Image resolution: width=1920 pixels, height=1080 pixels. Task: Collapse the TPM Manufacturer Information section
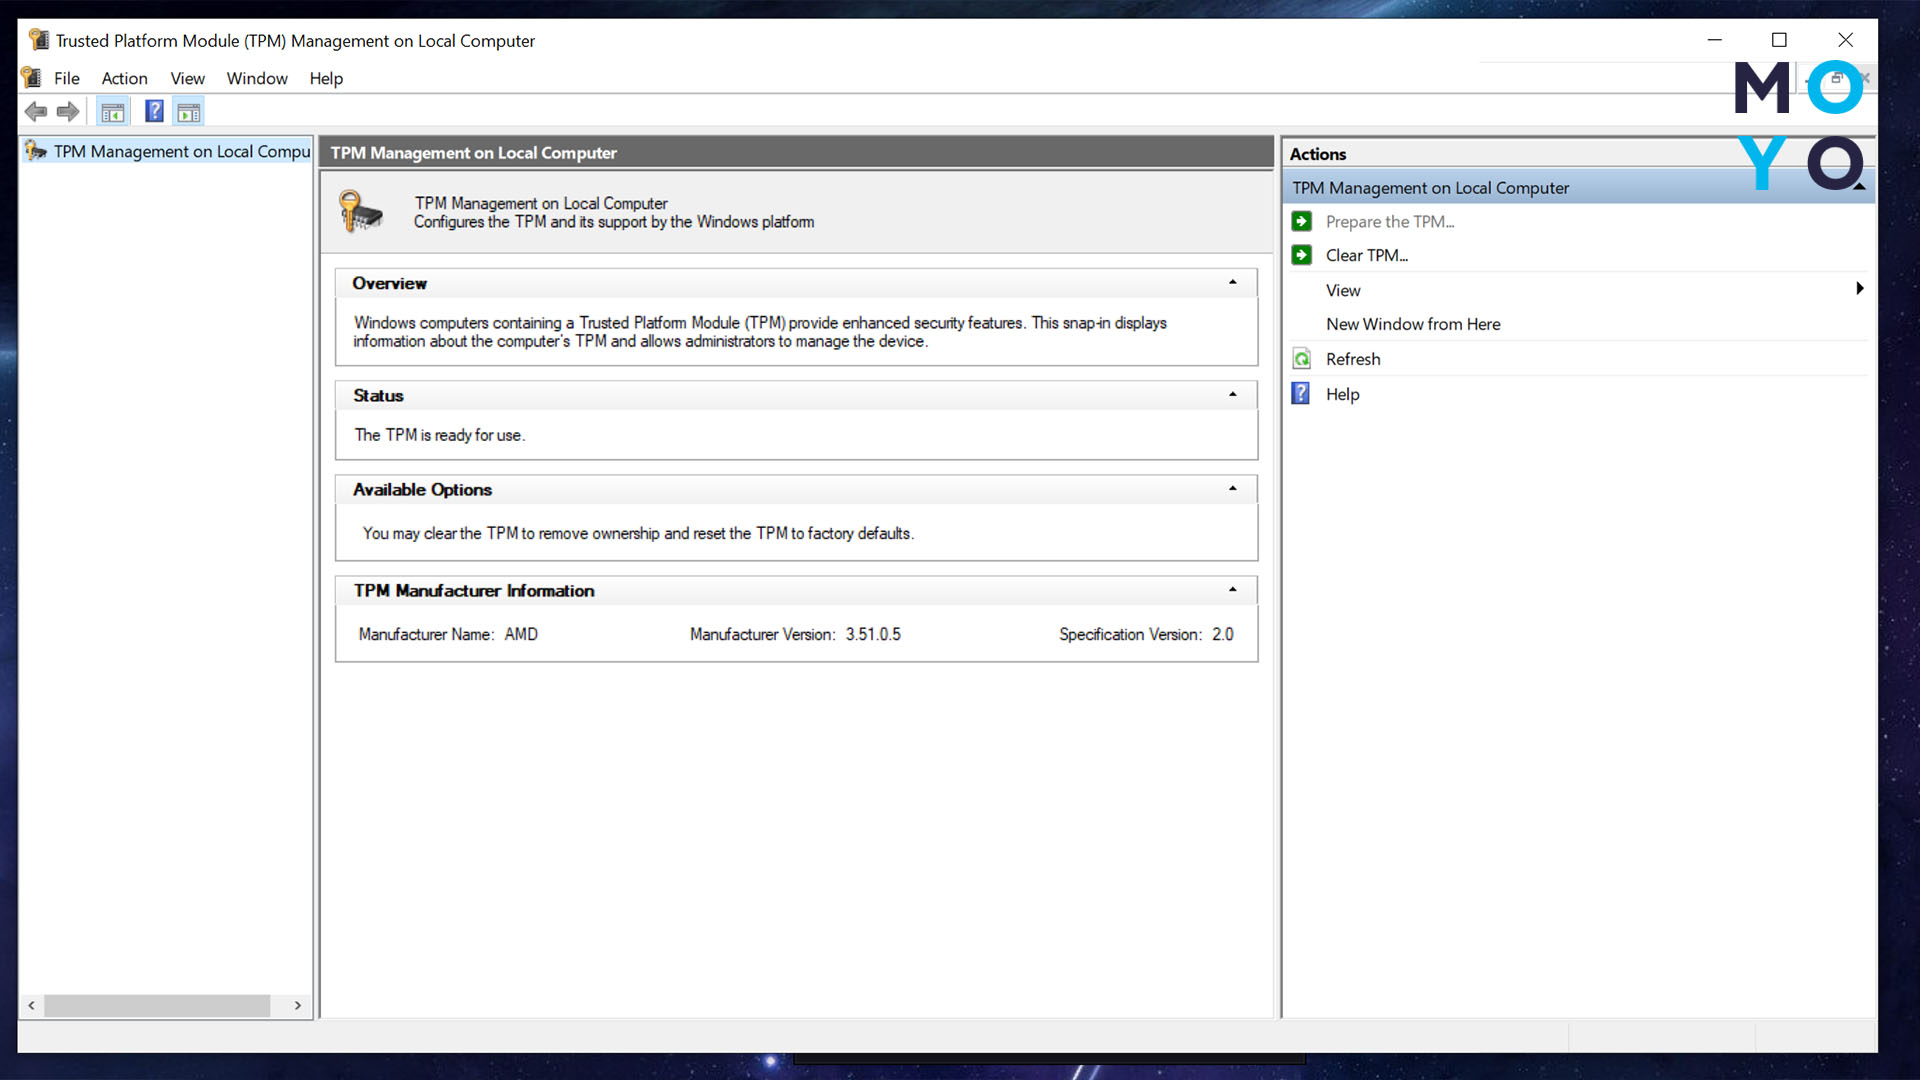click(x=1232, y=590)
